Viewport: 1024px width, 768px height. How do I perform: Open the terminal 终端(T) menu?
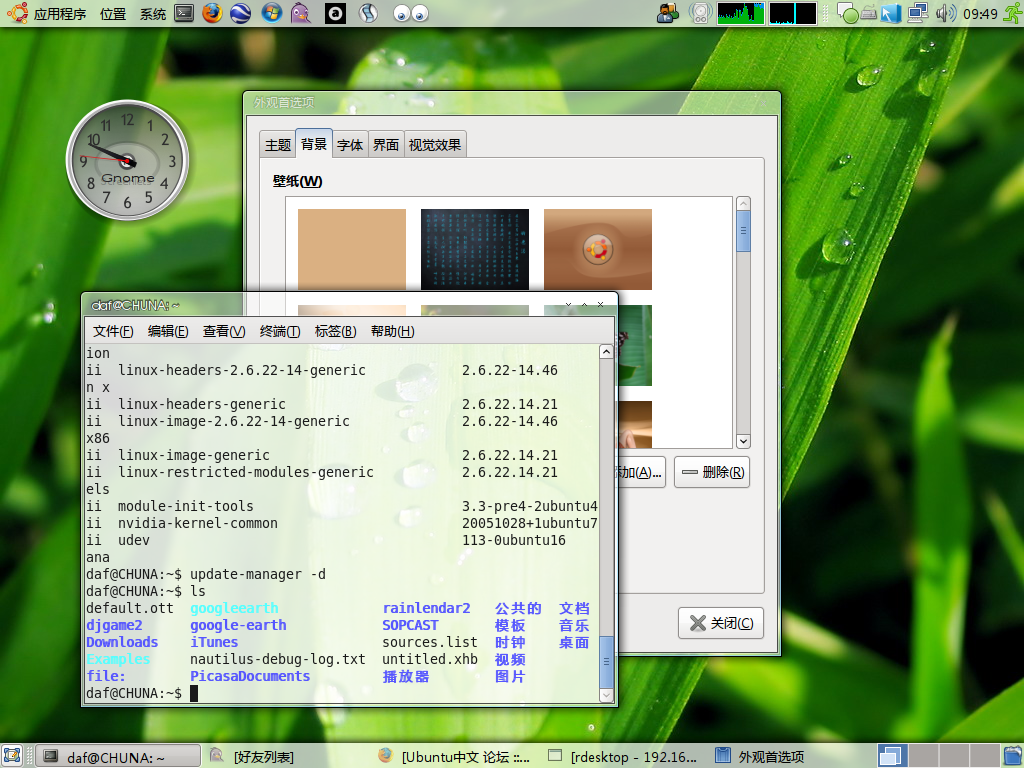280,331
